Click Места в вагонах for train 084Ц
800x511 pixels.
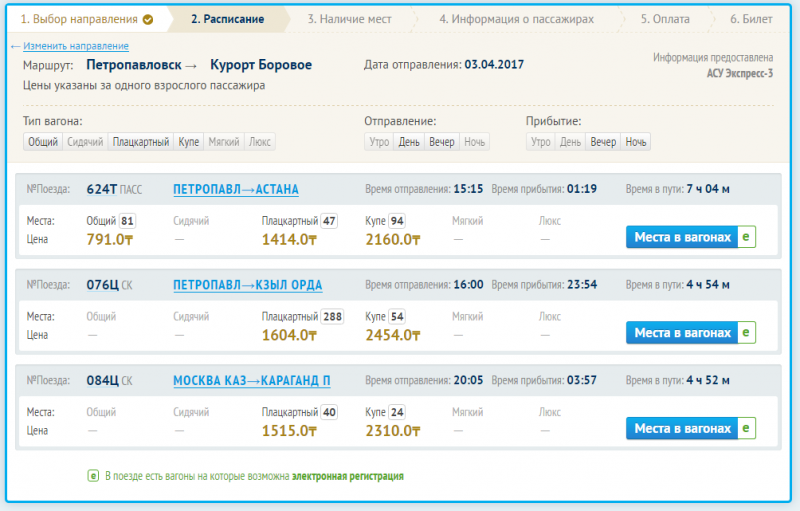(682, 428)
